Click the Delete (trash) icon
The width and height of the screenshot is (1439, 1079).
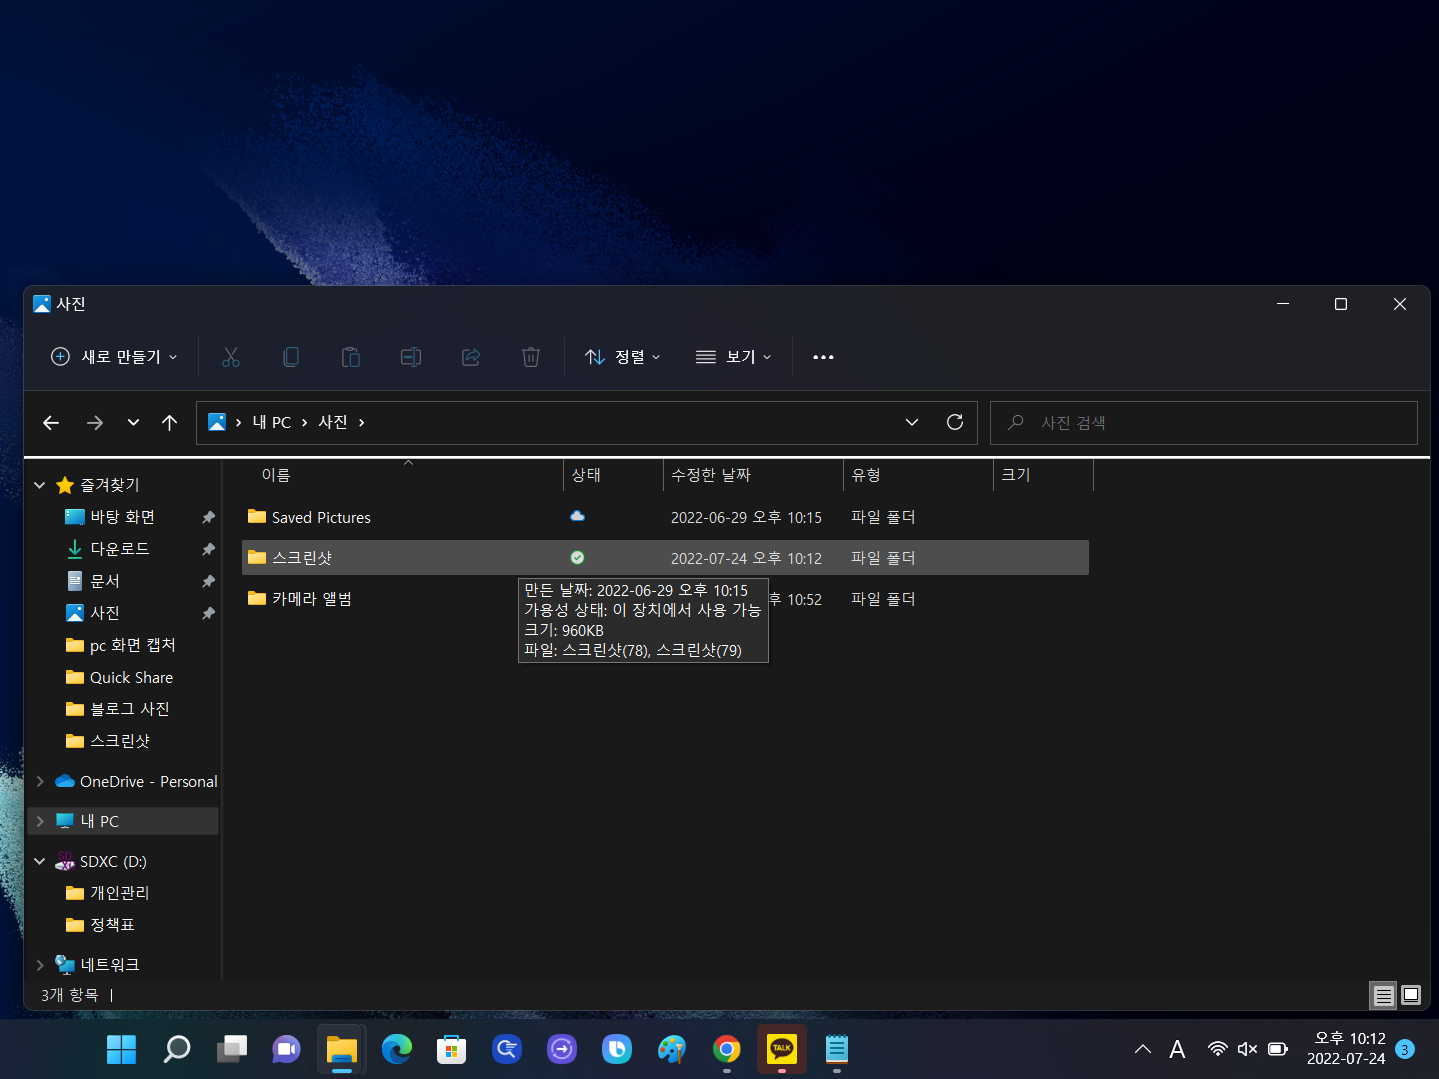[531, 357]
